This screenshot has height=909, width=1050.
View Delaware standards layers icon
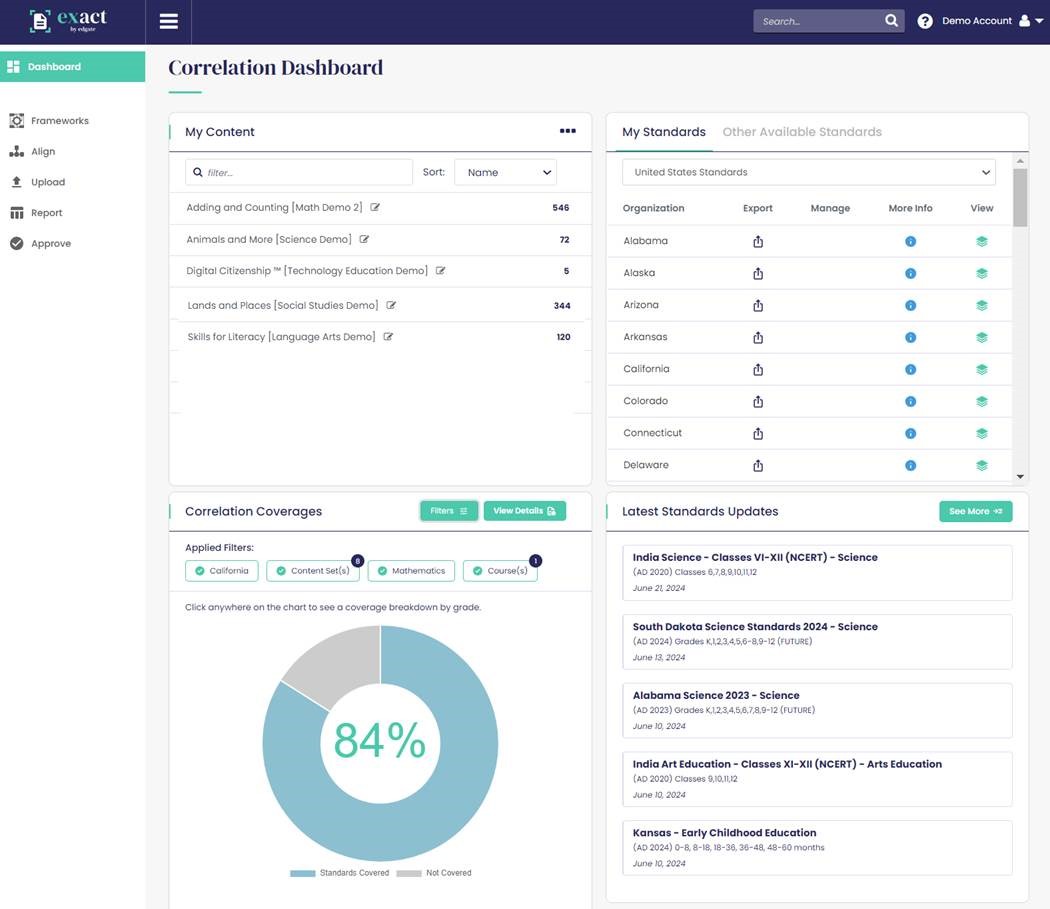click(982, 466)
